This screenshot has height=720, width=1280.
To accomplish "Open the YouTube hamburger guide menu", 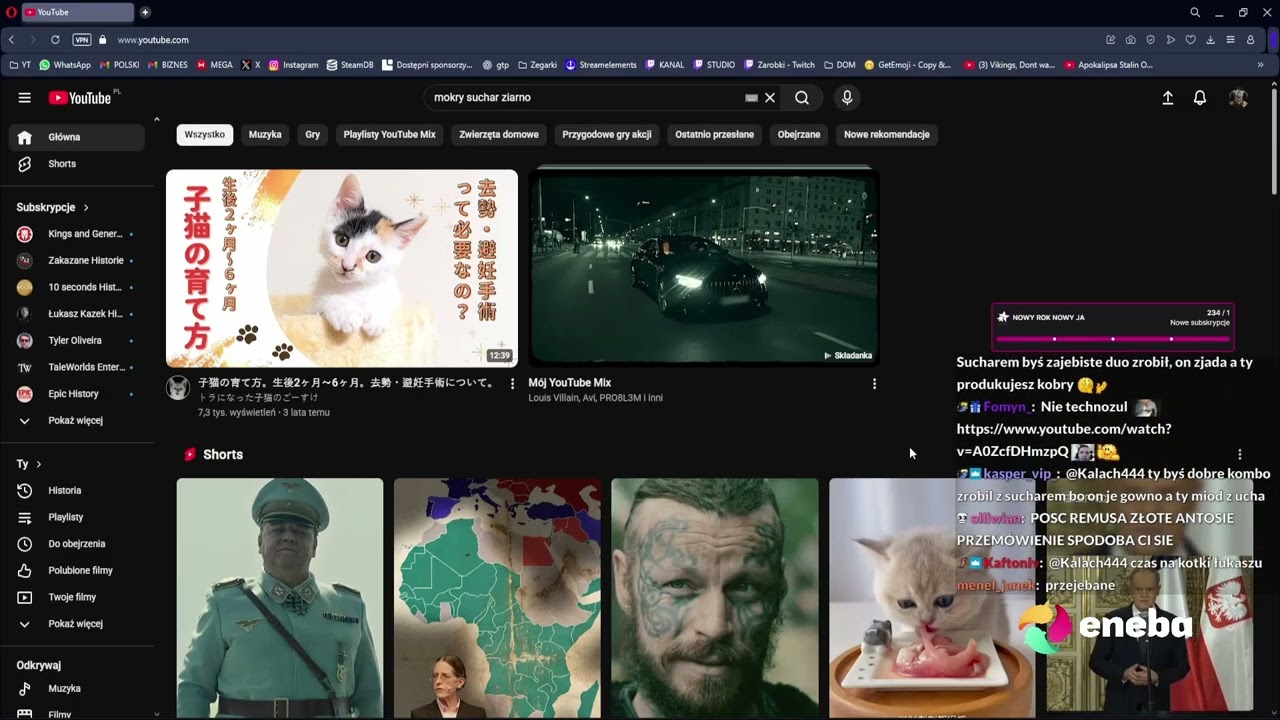I will [24, 98].
